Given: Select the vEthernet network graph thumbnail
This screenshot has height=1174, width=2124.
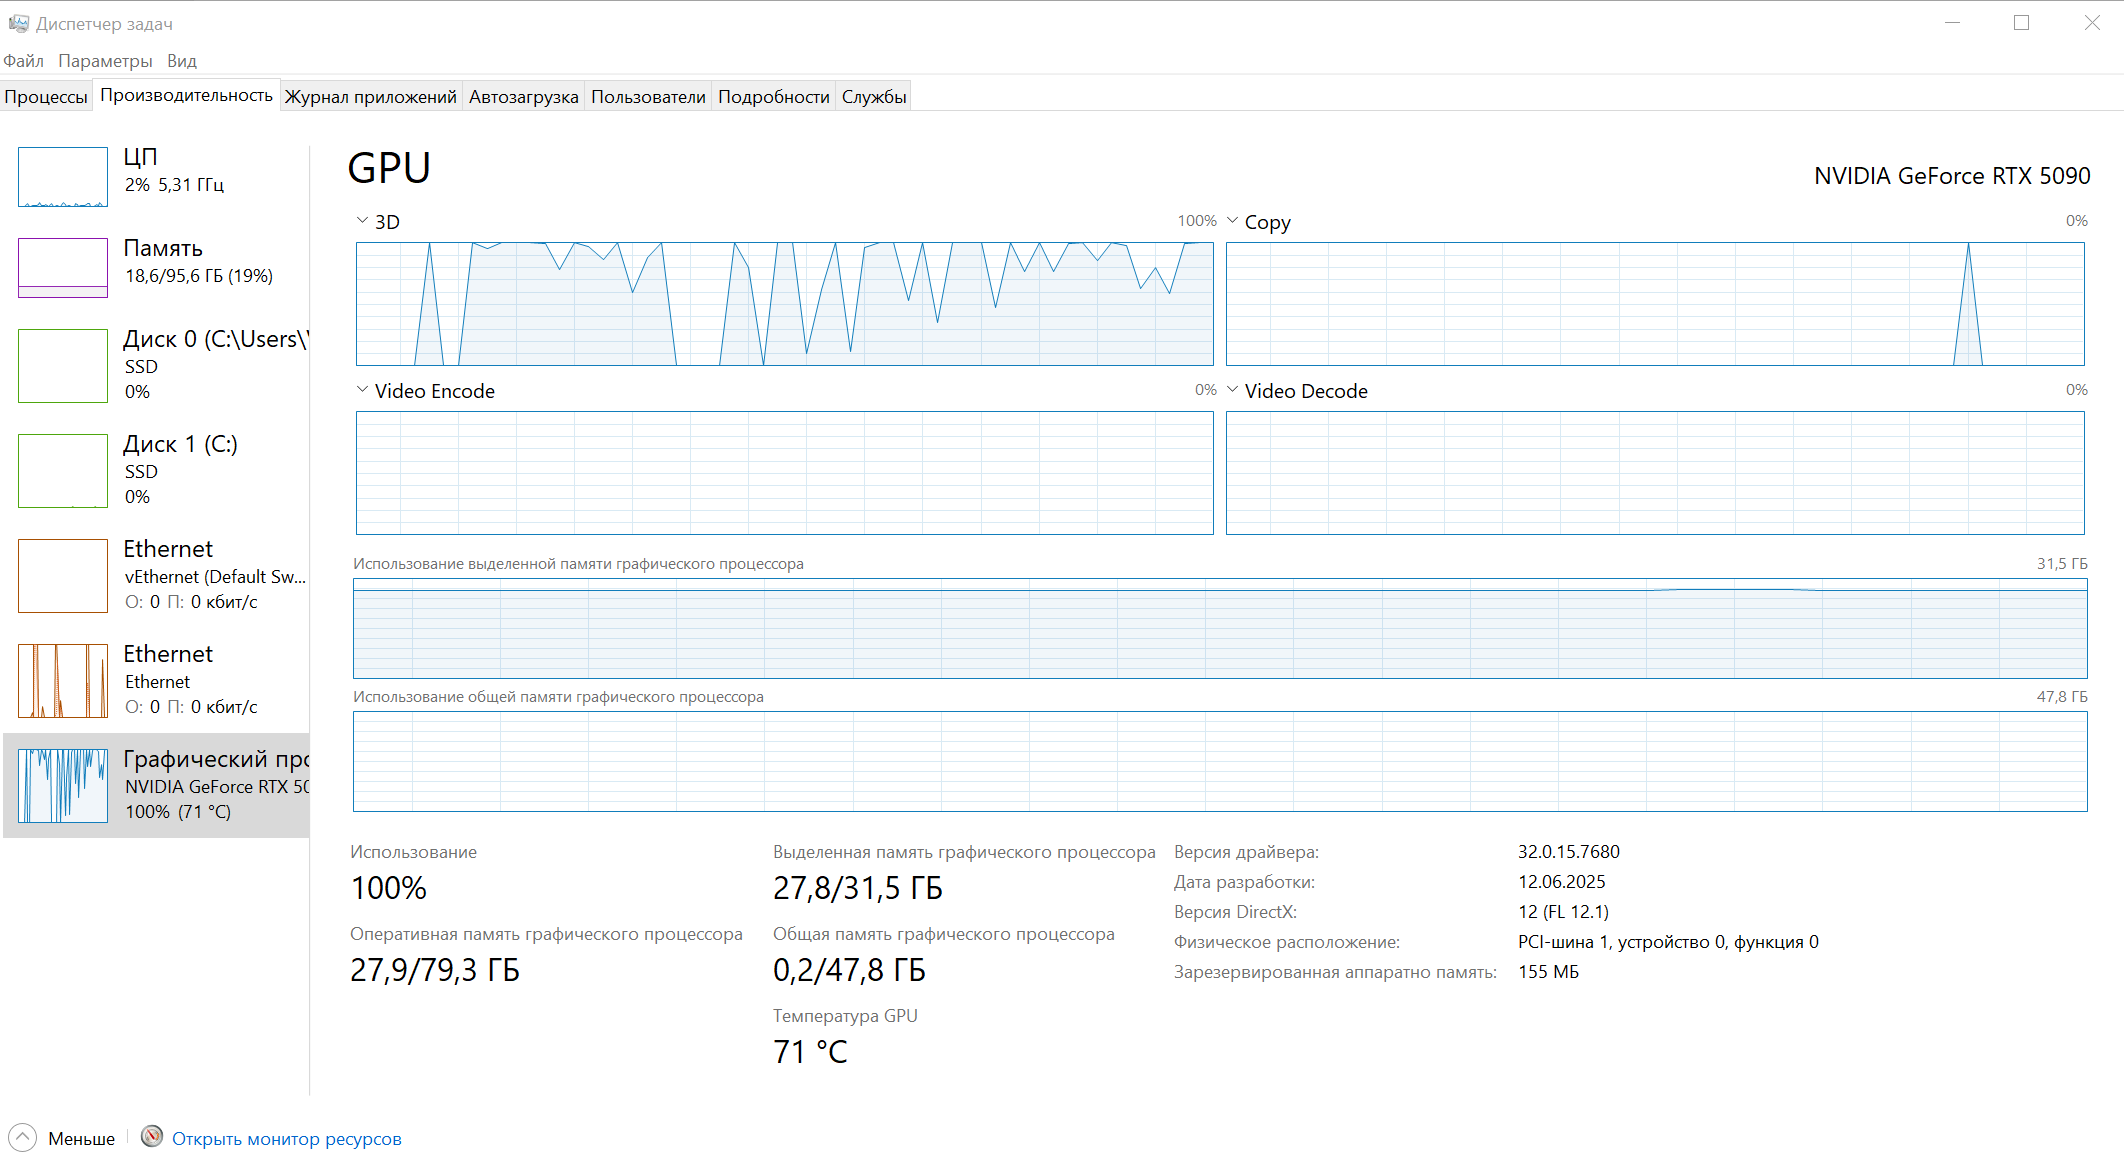Looking at the screenshot, I should point(63,576).
